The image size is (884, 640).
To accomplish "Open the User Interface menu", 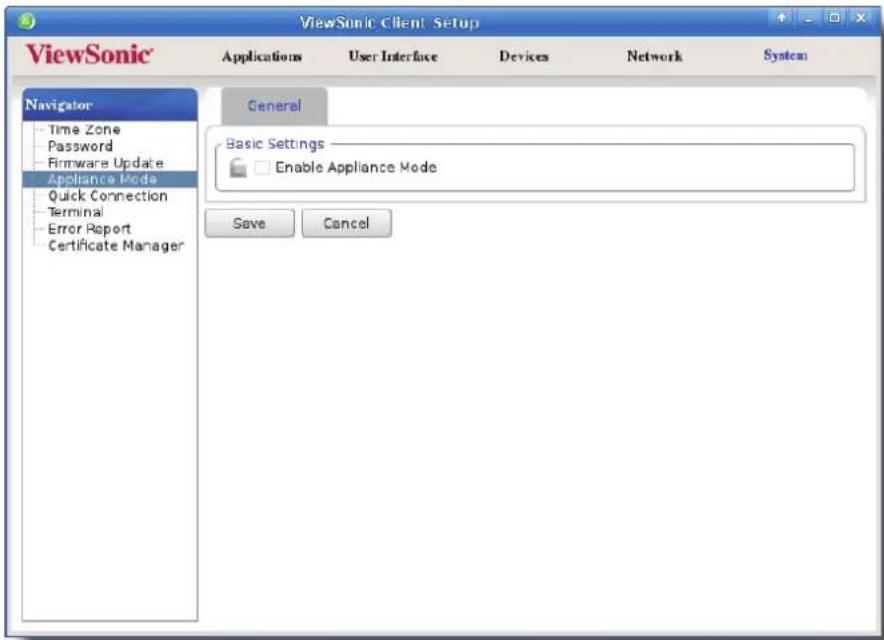I will (393, 56).
